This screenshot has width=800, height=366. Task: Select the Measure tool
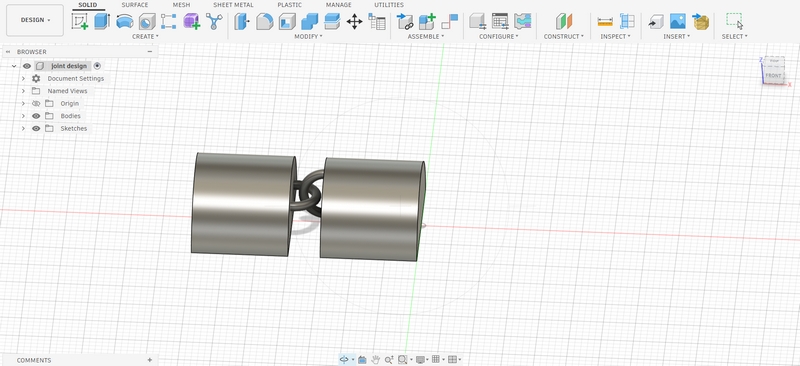coord(605,21)
